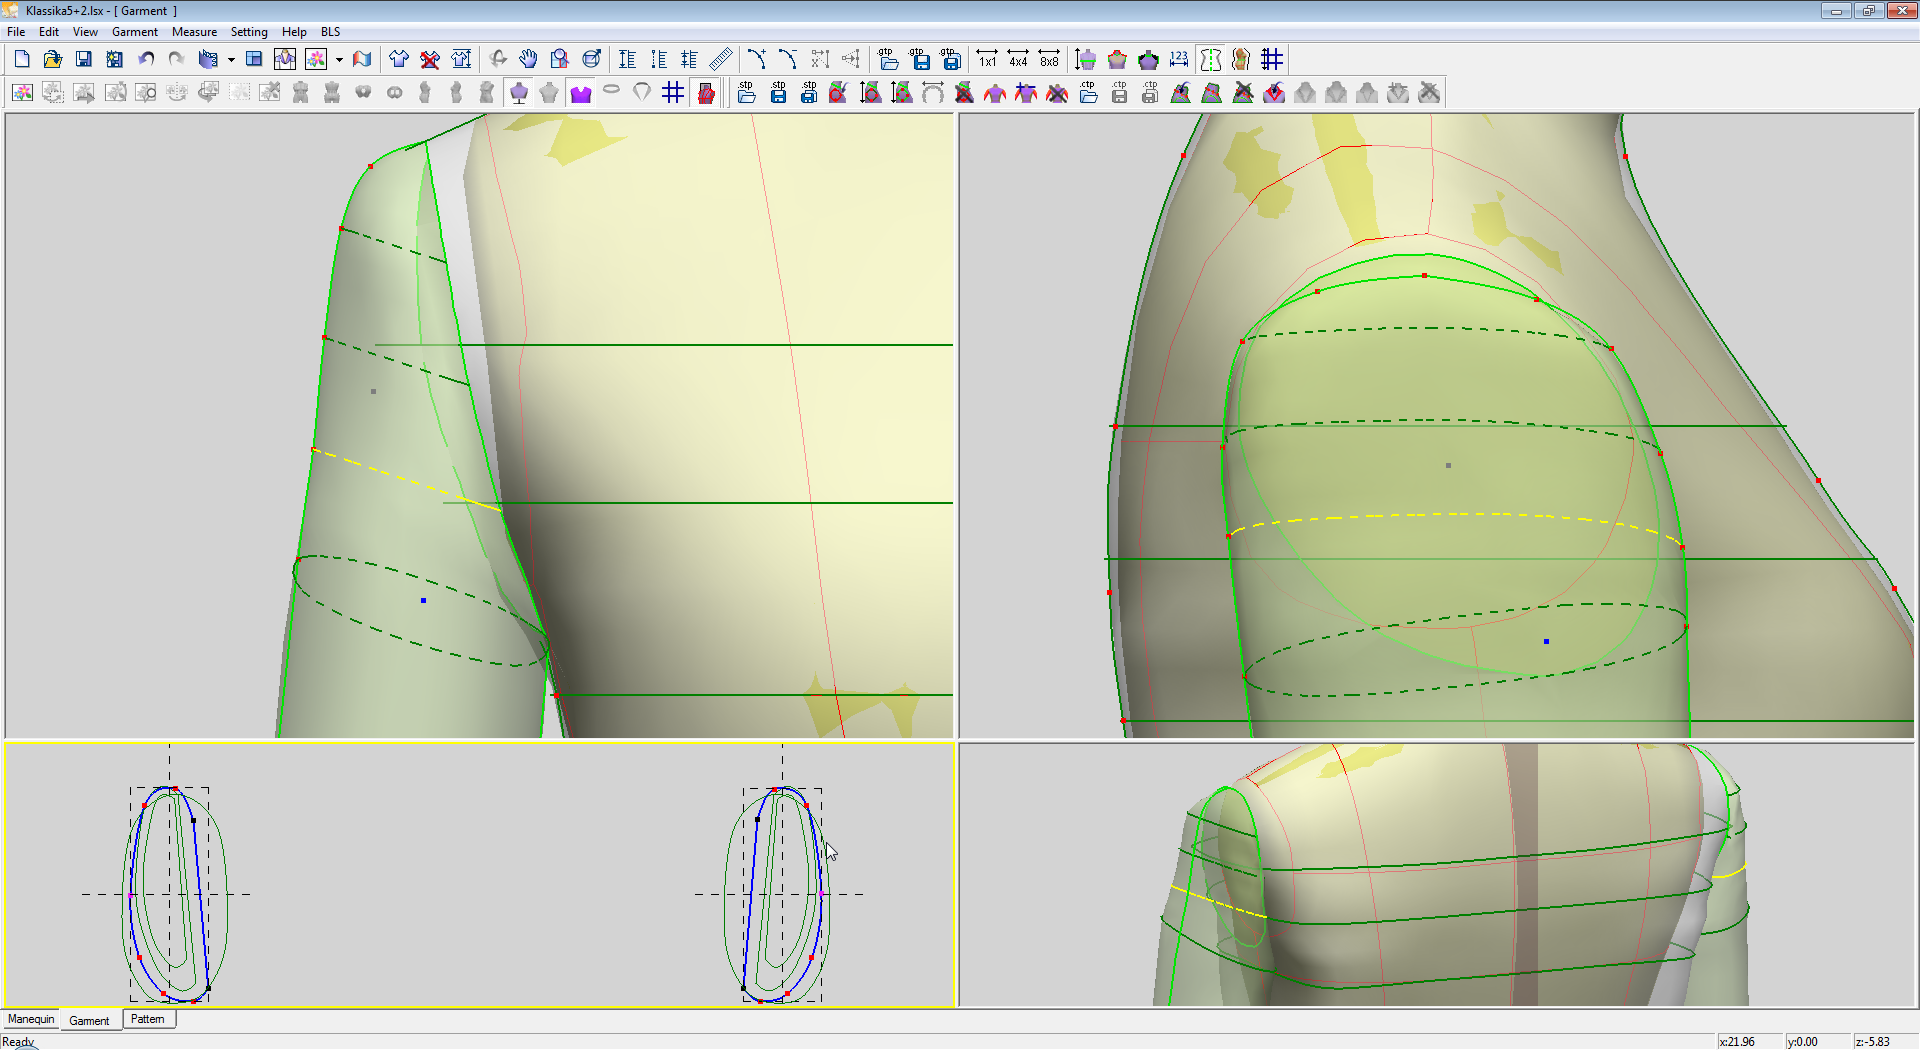Click the undo arrow icon

click(x=146, y=60)
